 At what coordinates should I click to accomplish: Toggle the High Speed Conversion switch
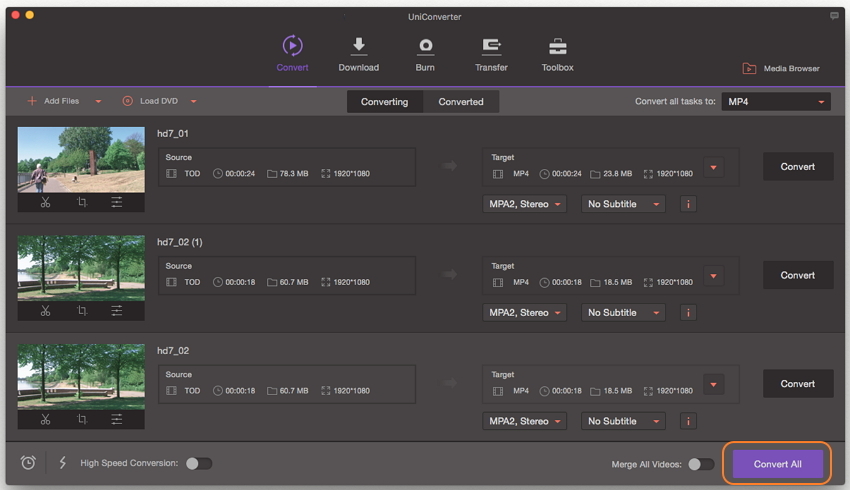(199, 463)
